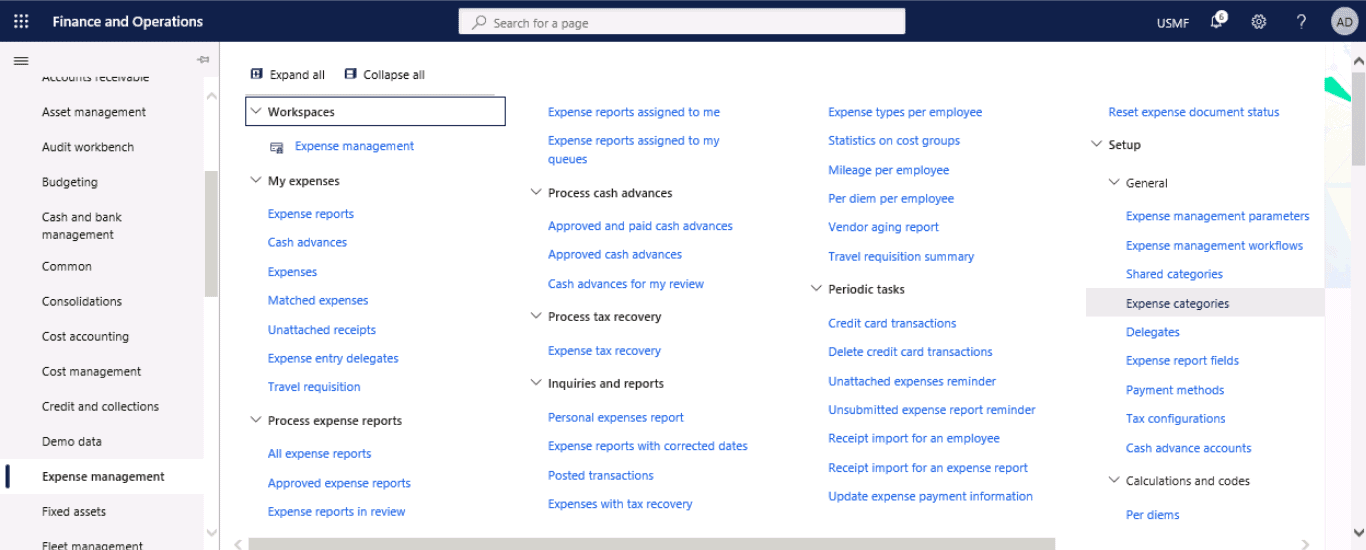The image size is (1366, 550).
Task: Click the horizontal scrollbar at bottom
Action: pyautogui.click(x=651, y=544)
